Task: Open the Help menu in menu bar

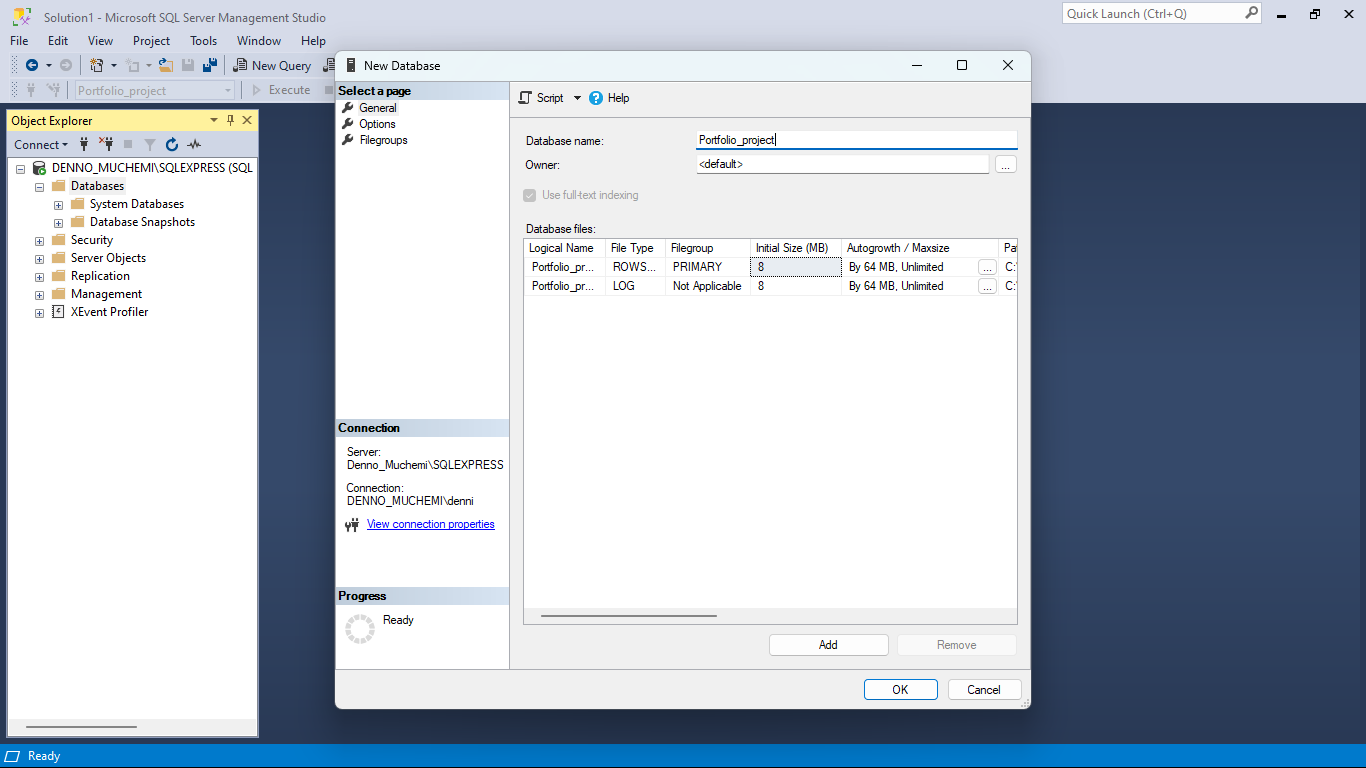Action: tap(313, 41)
